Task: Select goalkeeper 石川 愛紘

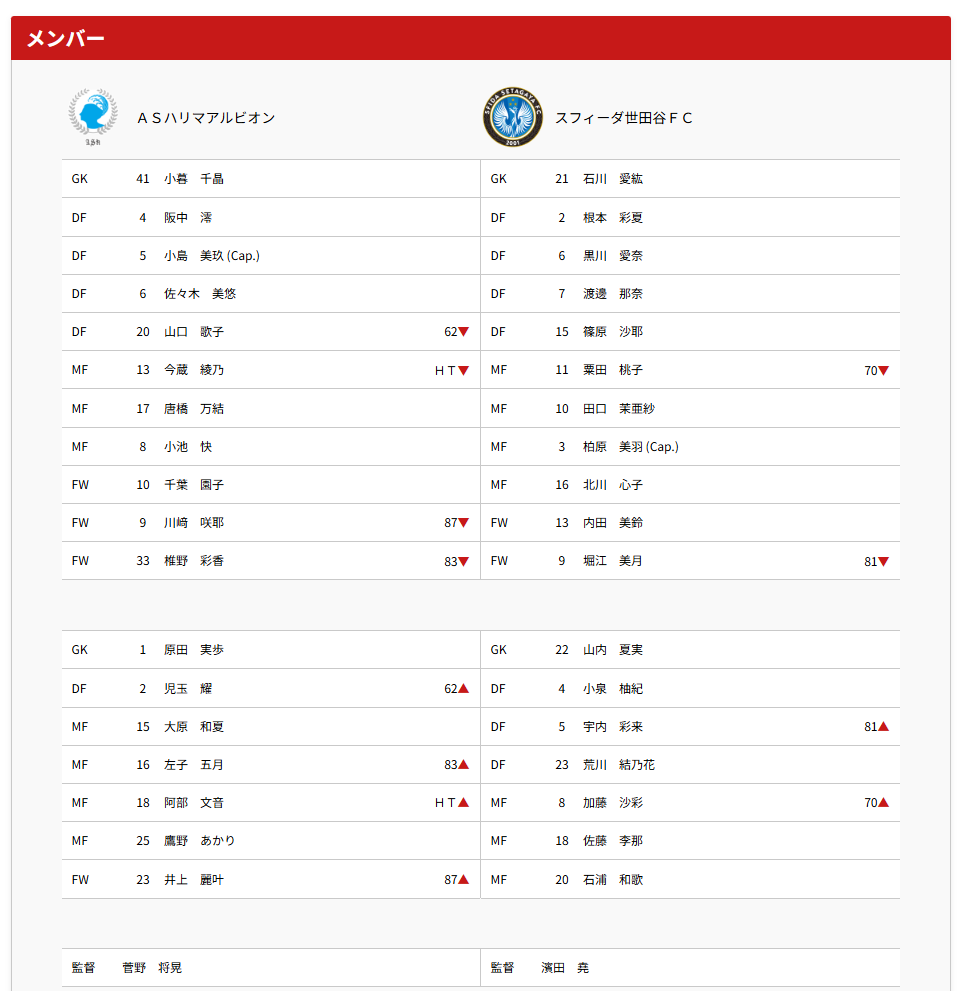Action: [613, 179]
